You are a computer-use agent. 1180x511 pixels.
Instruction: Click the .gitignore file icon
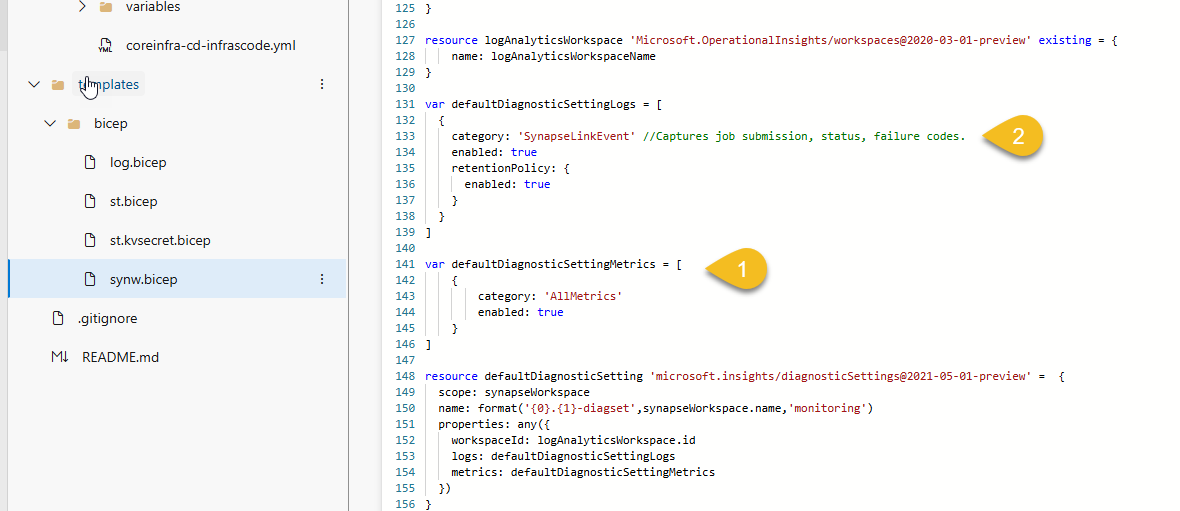click(x=58, y=318)
